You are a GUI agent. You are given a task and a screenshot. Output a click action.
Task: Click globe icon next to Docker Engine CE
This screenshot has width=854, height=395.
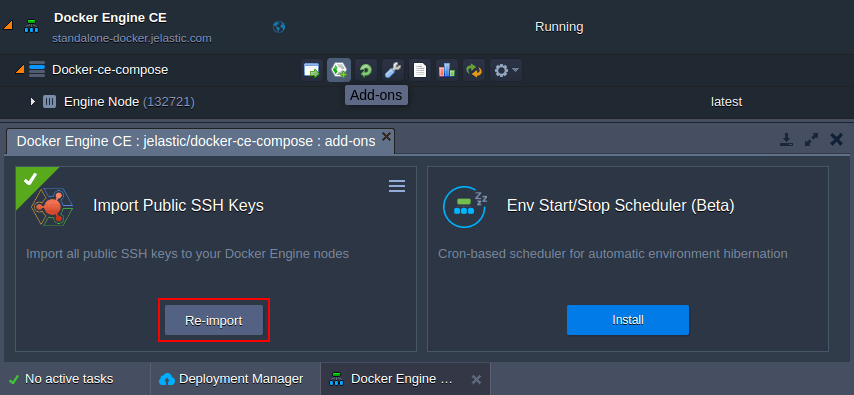click(279, 27)
